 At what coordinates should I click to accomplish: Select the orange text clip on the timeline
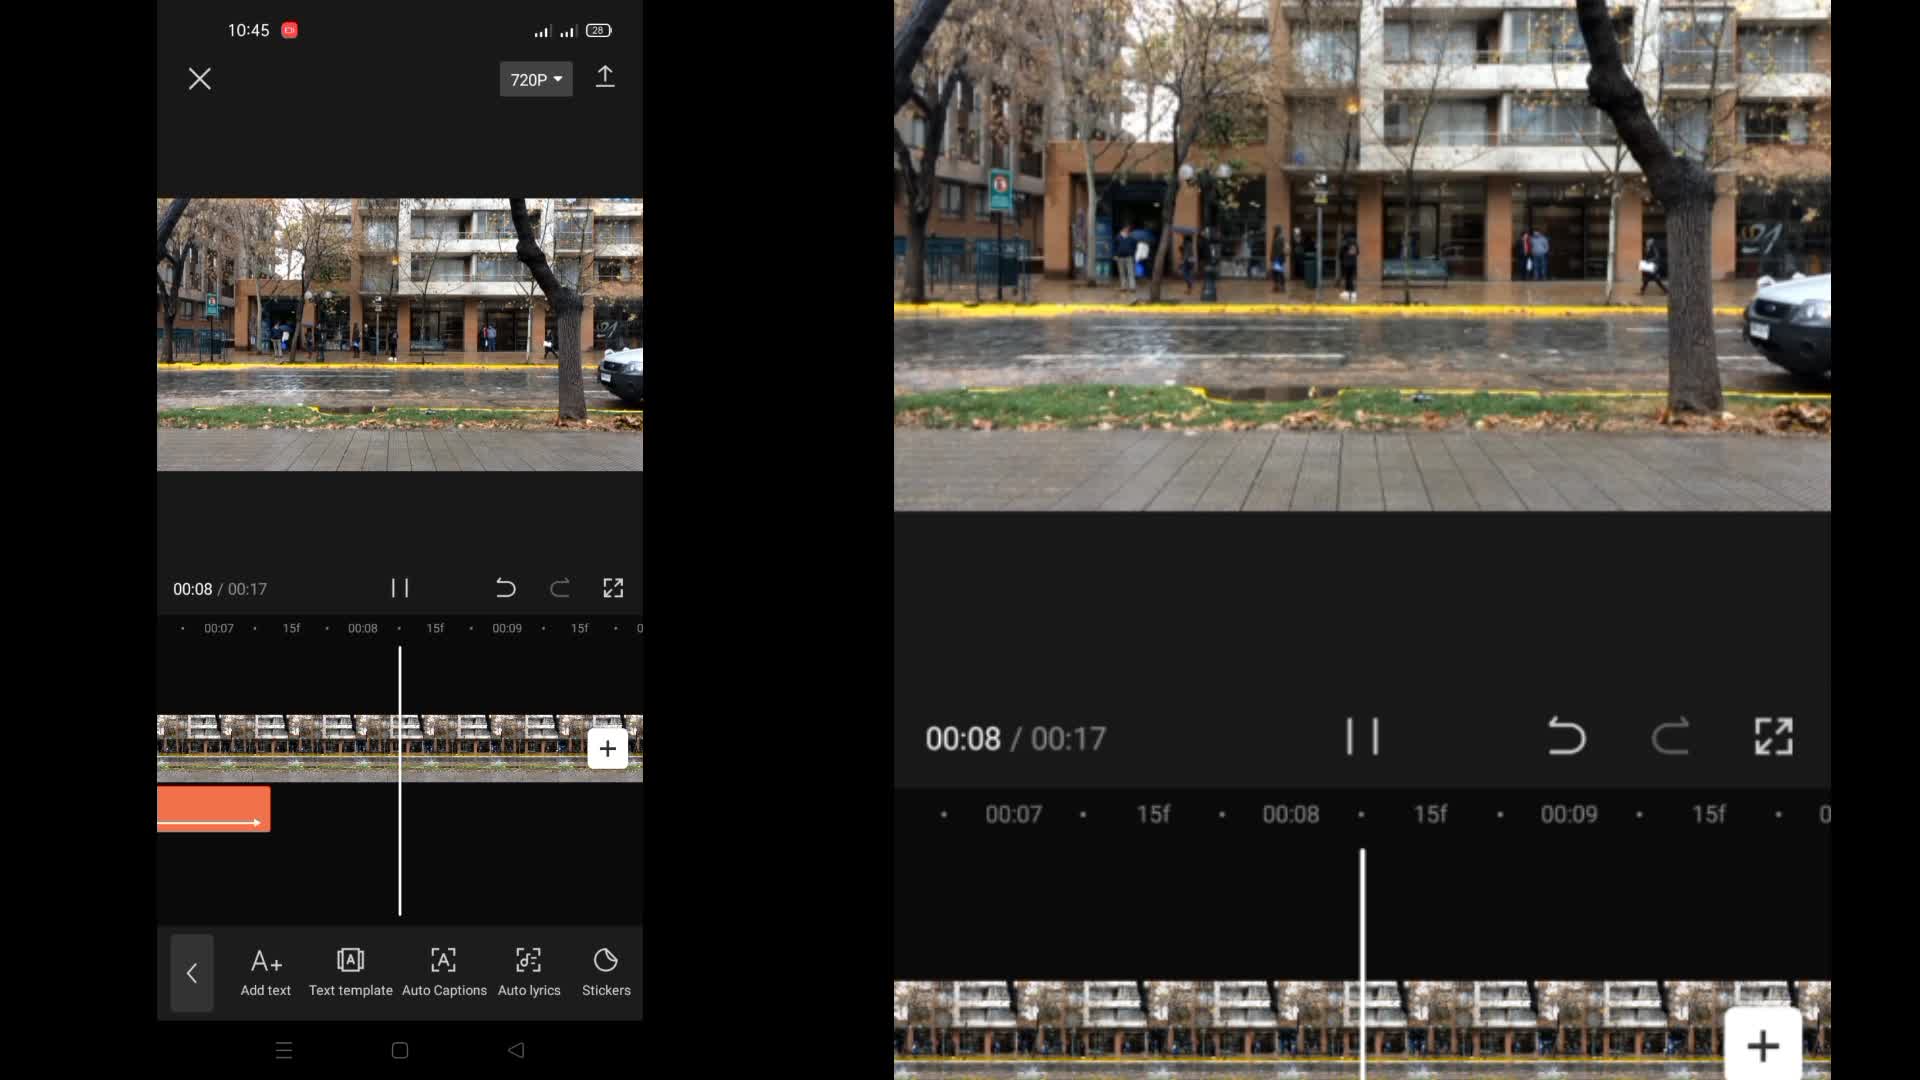point(213,808)
